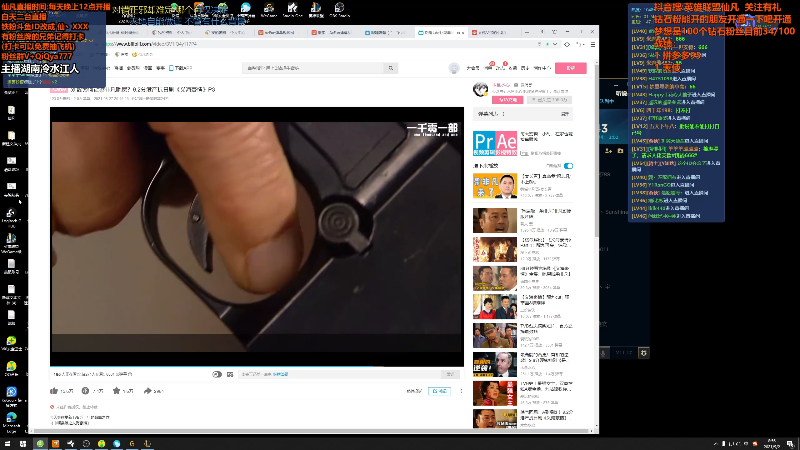
Task: Click the coin icon below the video
Action: 85,391
